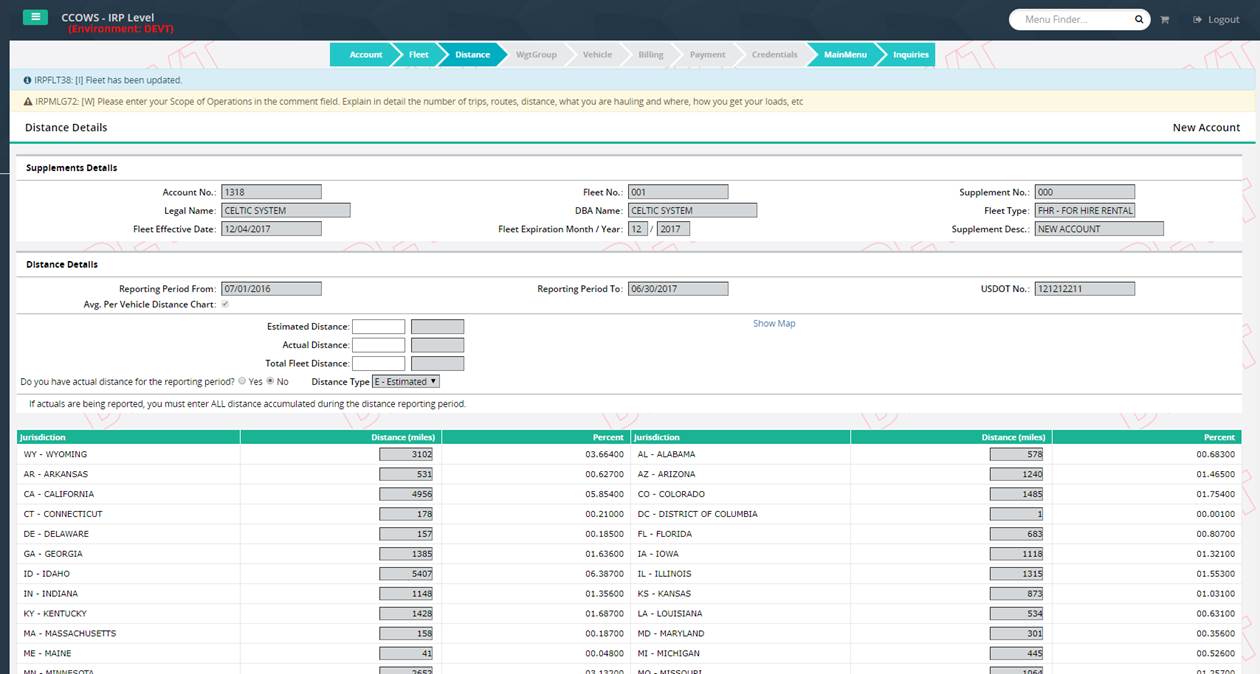
Task: Click the Wyoming distance miles field
Action: click(x=406, y=454)
